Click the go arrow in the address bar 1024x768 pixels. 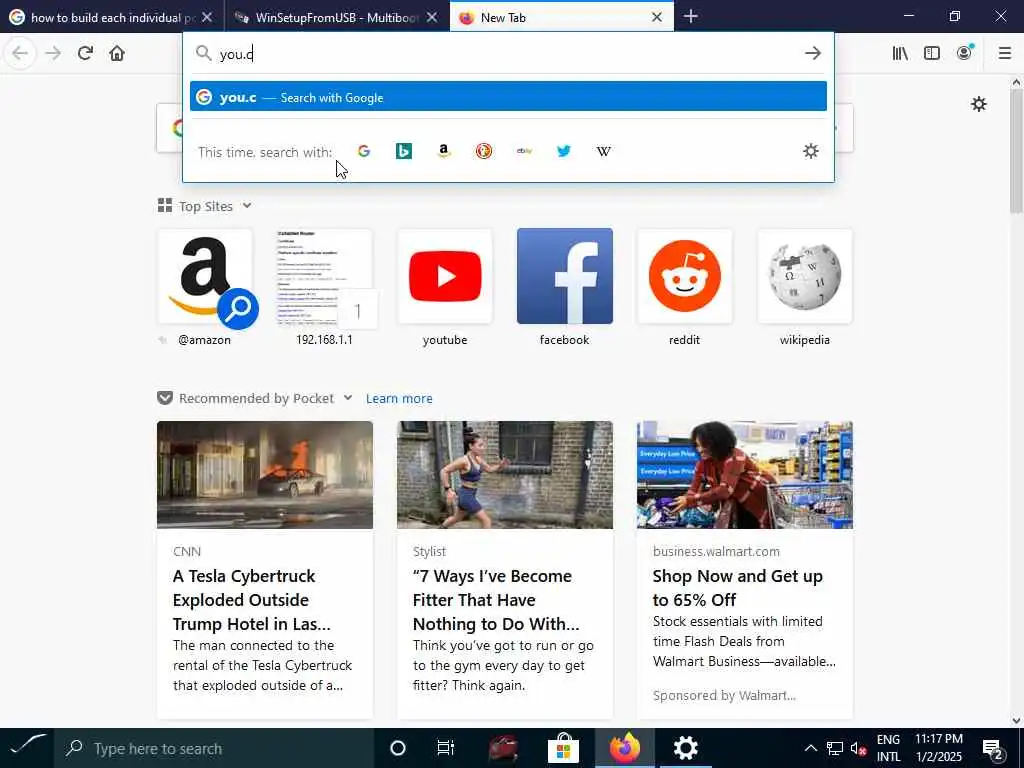(x=812, y=53)
